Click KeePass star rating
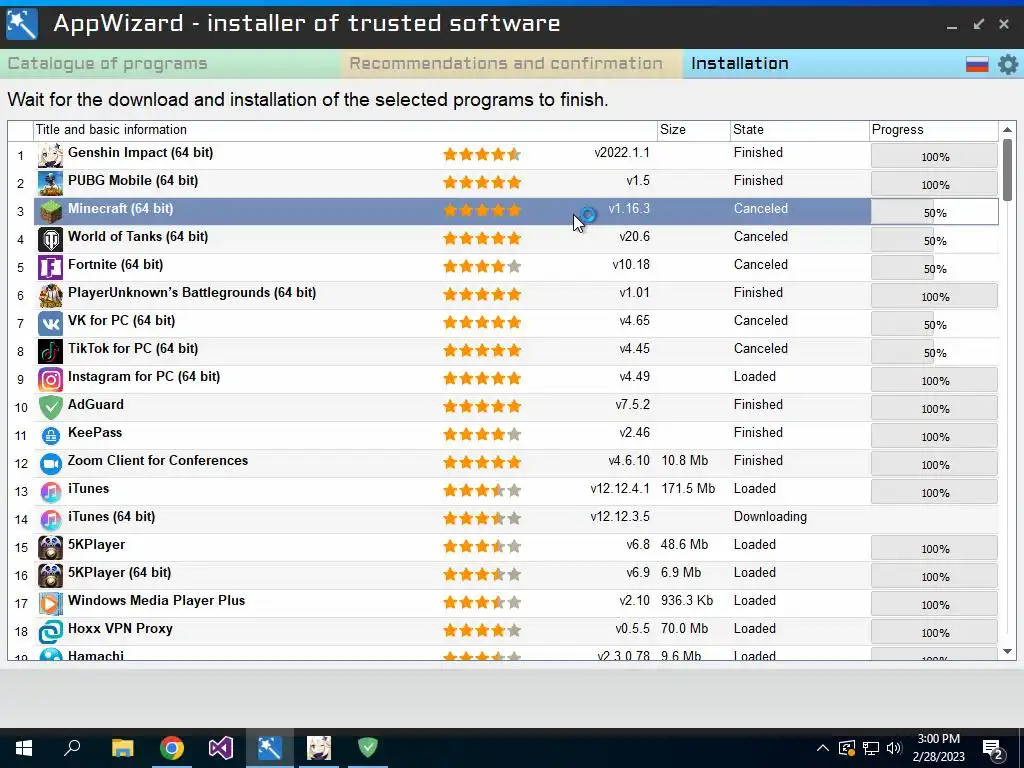The image size is (1024, 768). [x=482, y=434]
